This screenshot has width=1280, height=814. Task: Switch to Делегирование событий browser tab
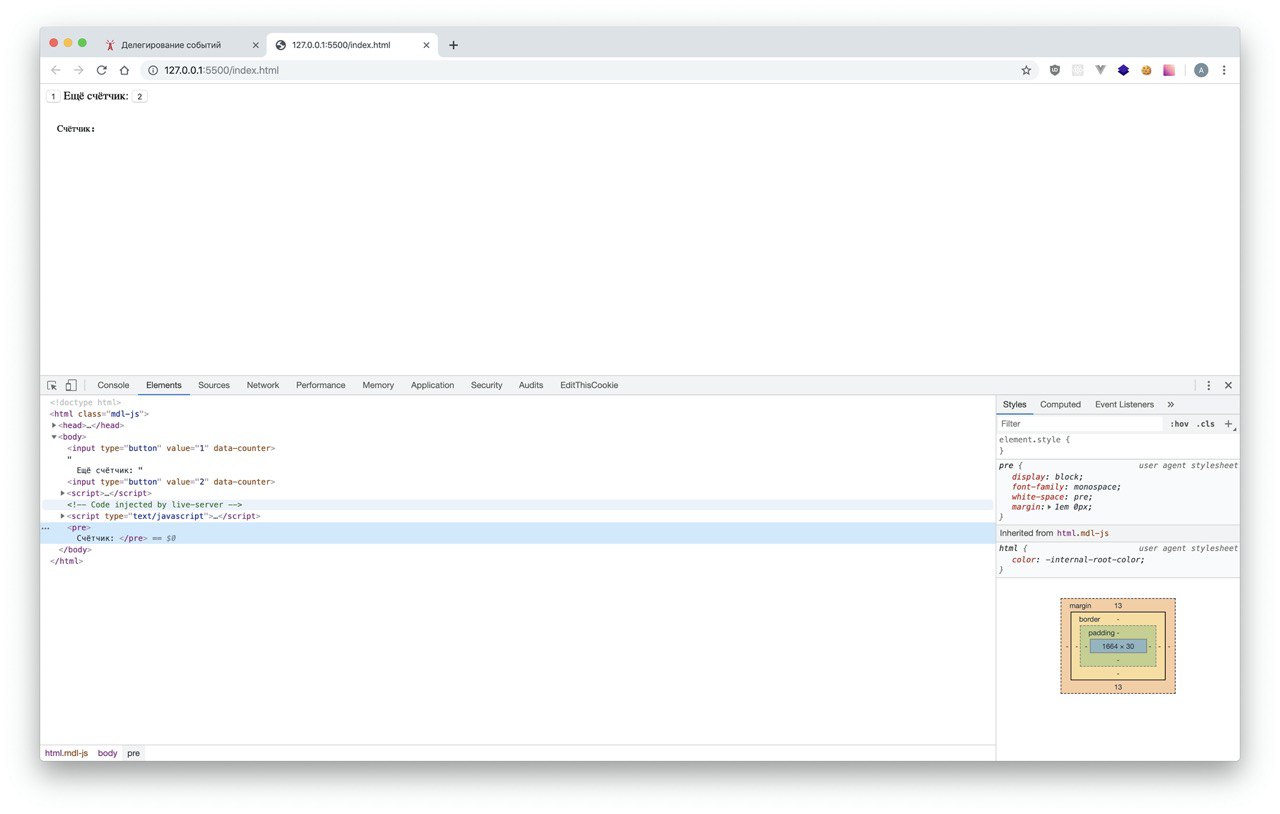pyautogui.click(x=170, y=45)
